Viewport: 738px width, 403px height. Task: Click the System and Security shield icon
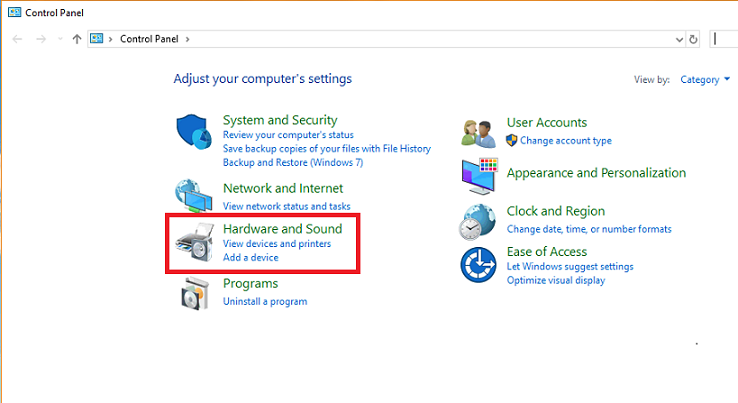pyautogui.click(x=192, y=132)
